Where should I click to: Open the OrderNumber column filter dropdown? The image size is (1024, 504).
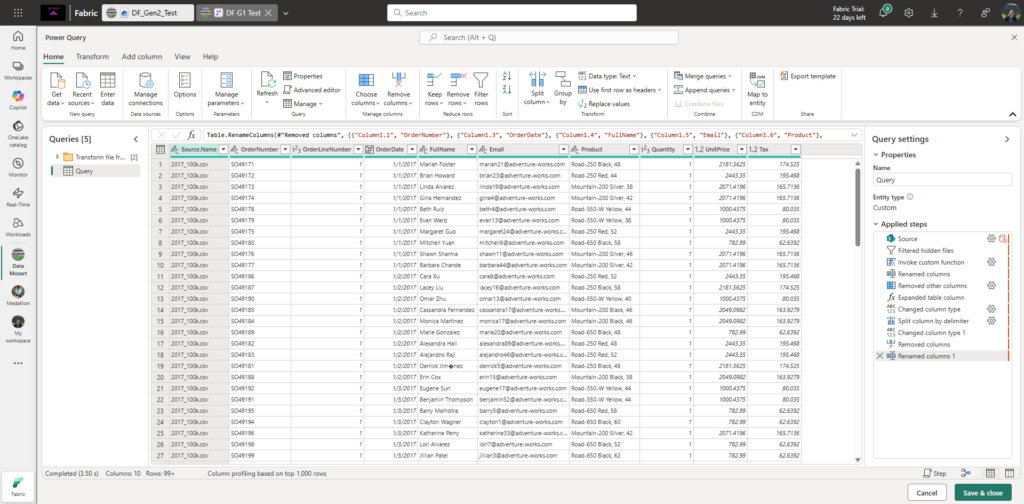pos(284,150)
